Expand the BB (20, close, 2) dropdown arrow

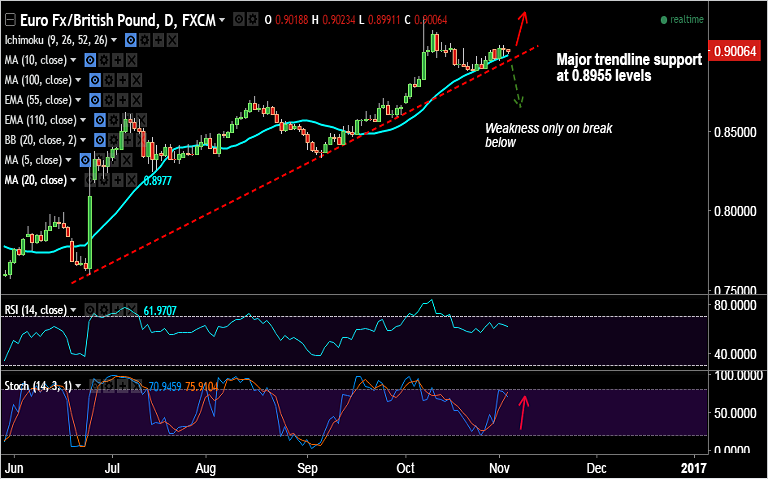pyautogui.click(x=83, y=140)
